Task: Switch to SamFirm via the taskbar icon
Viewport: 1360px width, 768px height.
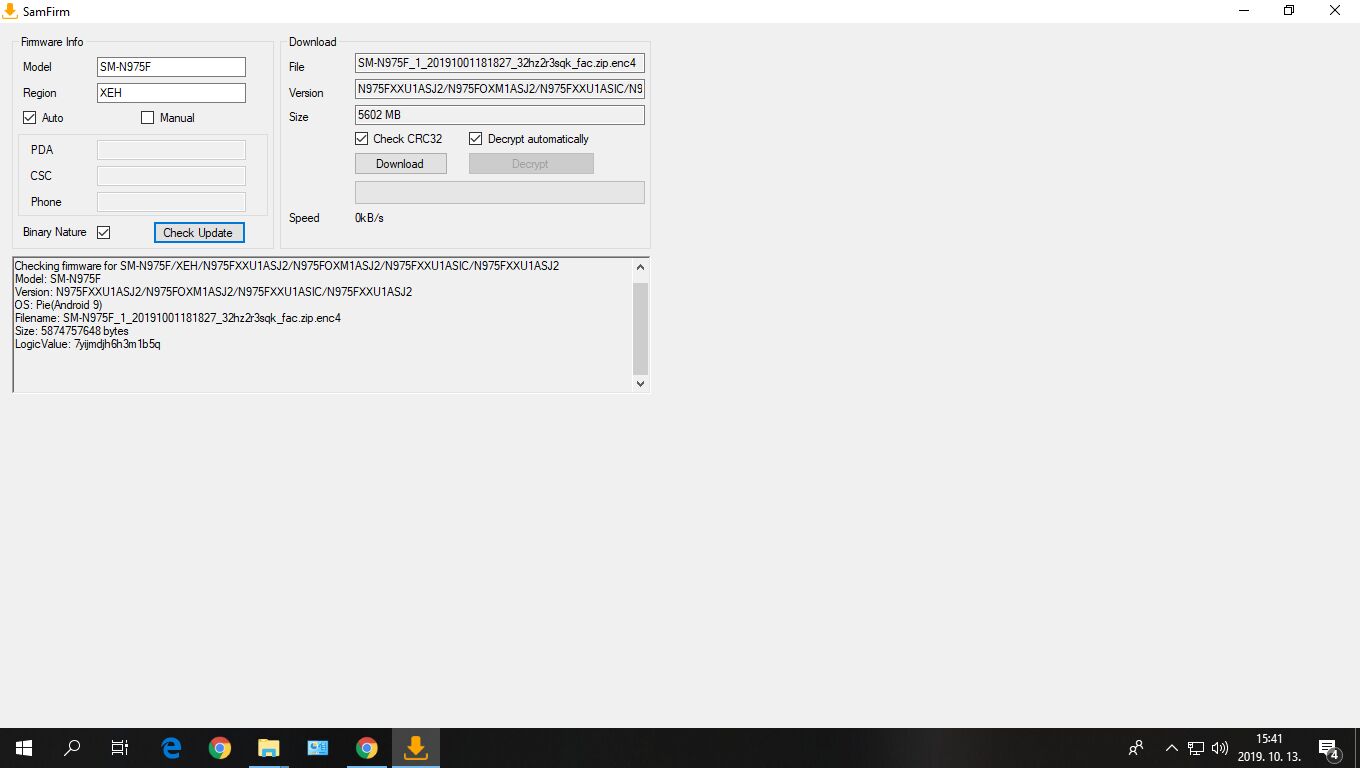Action: point(416,748)
